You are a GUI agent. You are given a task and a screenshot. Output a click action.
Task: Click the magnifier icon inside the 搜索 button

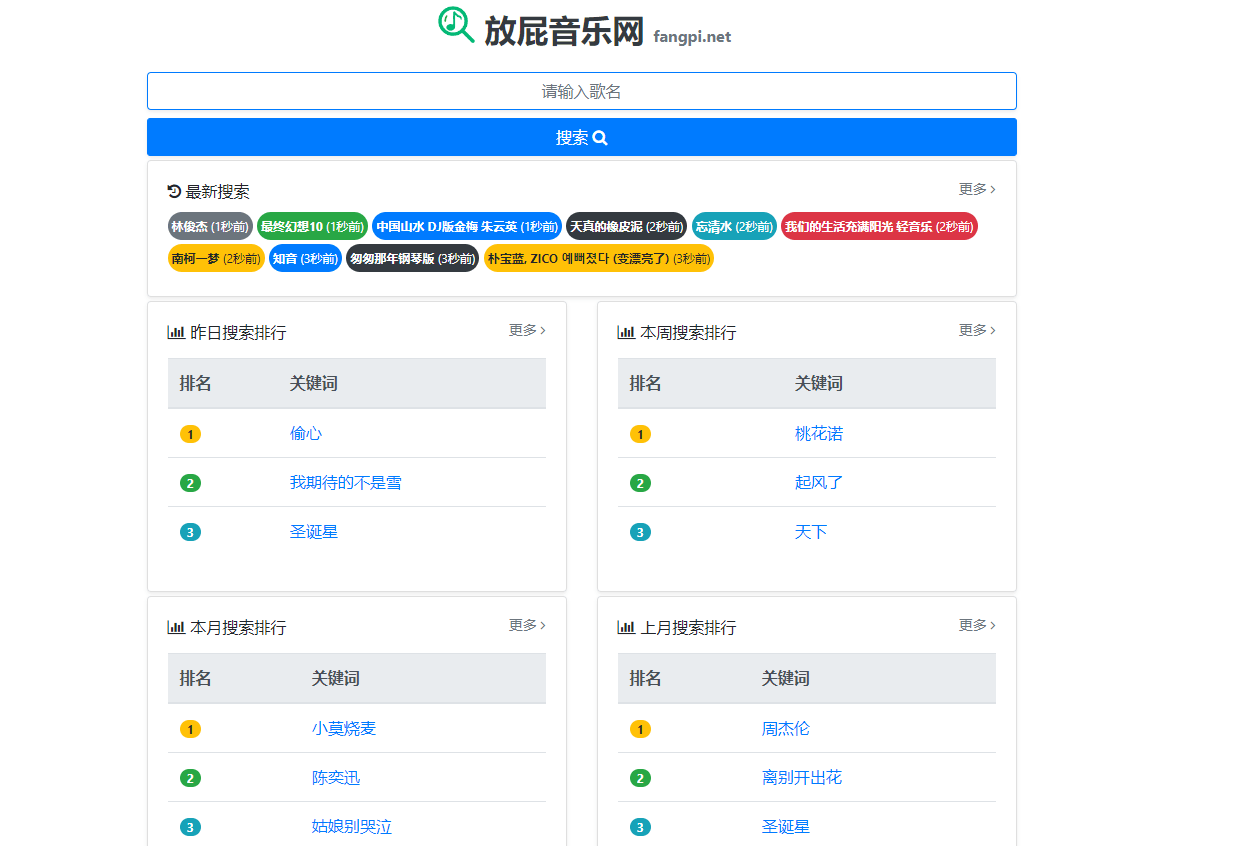(600, 138)
